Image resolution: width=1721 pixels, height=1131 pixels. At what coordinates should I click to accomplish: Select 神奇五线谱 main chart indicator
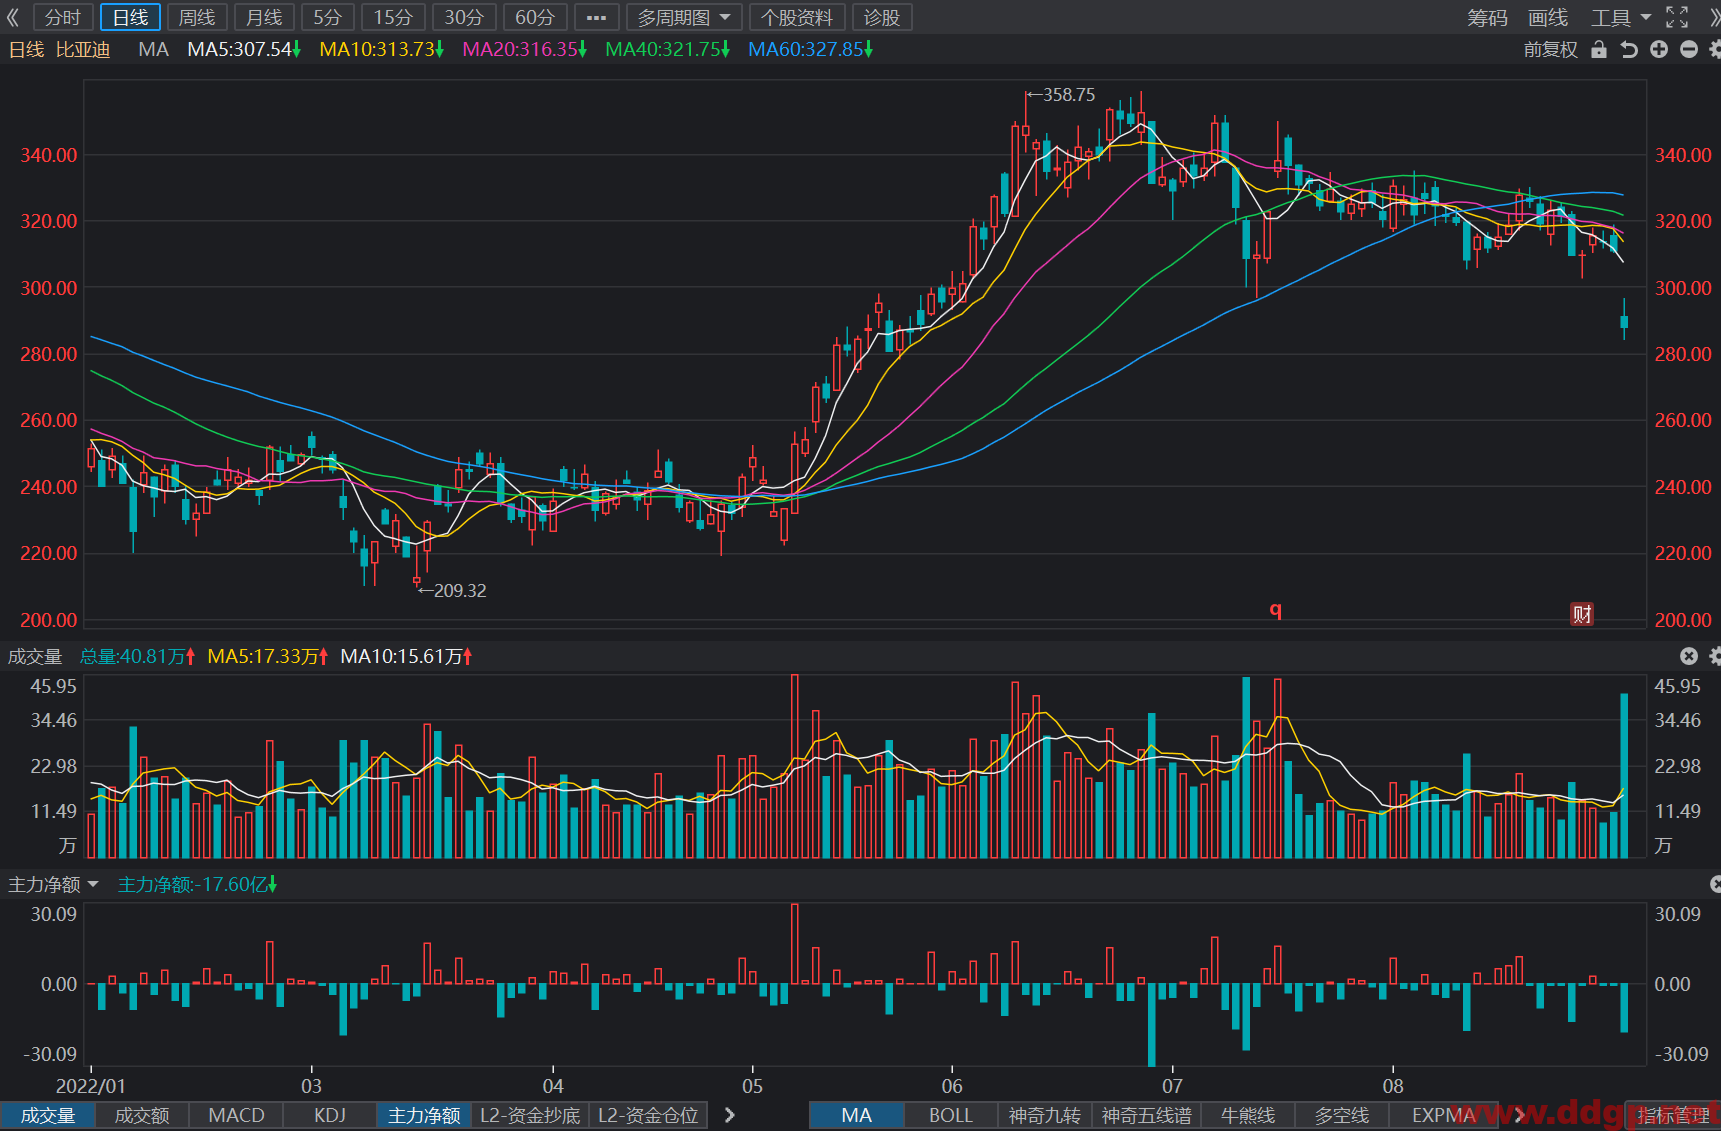tap(1147, 1115)
